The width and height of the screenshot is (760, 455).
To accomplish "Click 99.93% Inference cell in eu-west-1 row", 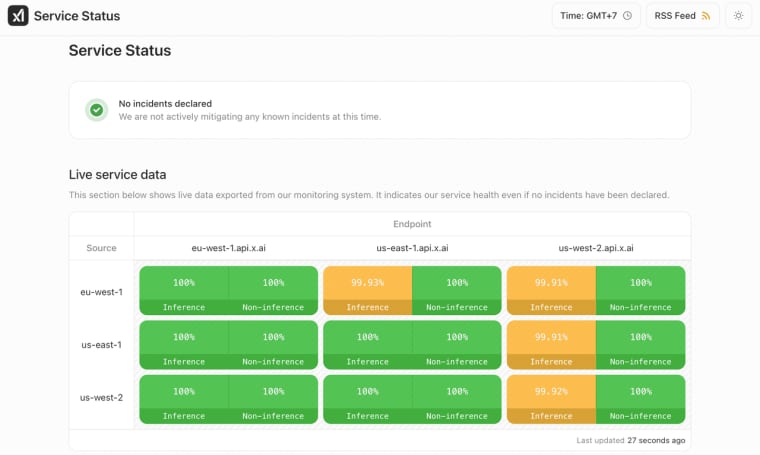I will [367, 291].
